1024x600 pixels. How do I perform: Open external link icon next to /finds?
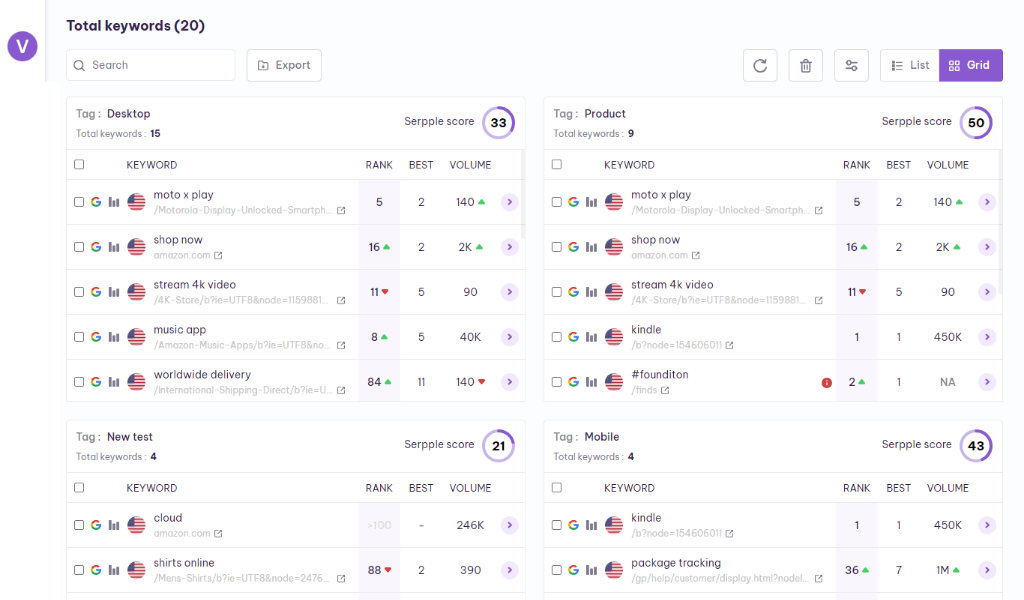[x=665, y=390]
